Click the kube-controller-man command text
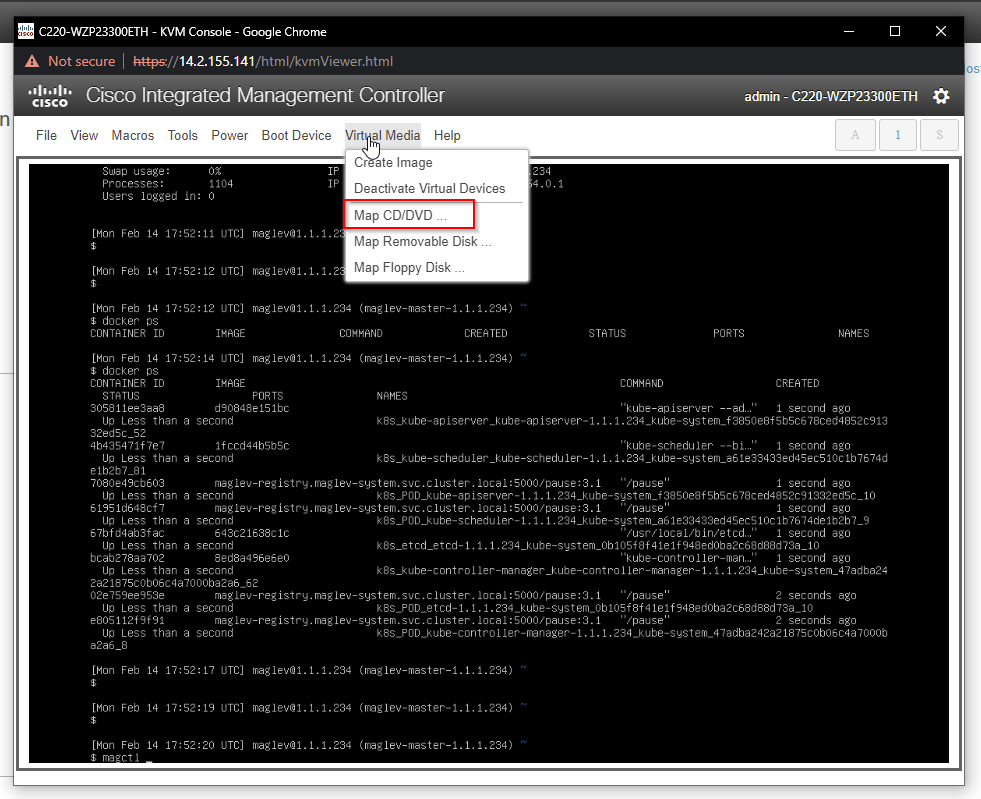This screenshot has height=799, width=981. click(x=688, y=558)
